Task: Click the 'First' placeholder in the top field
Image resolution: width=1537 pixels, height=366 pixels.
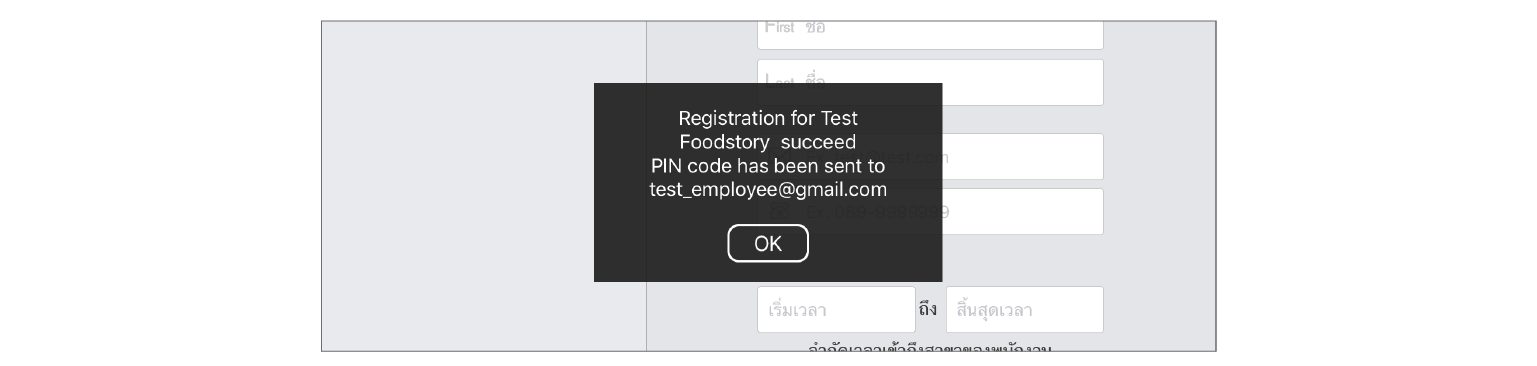Action: point(779,27)
